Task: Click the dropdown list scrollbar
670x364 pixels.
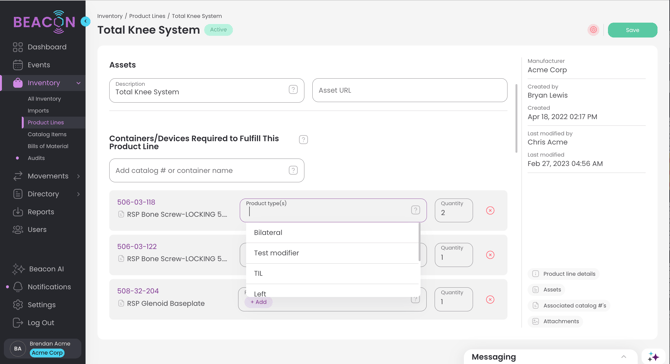Action: tap(419, 242)
